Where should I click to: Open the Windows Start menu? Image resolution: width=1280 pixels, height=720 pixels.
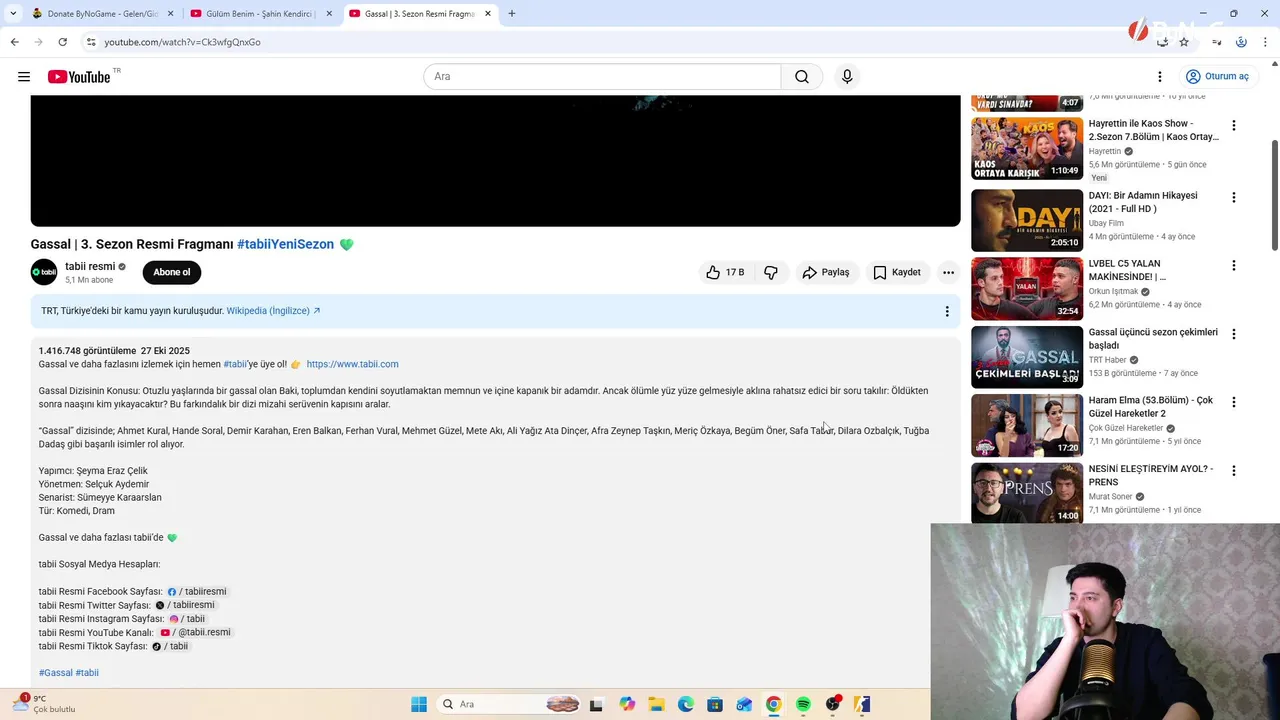[x=419, y=704]
